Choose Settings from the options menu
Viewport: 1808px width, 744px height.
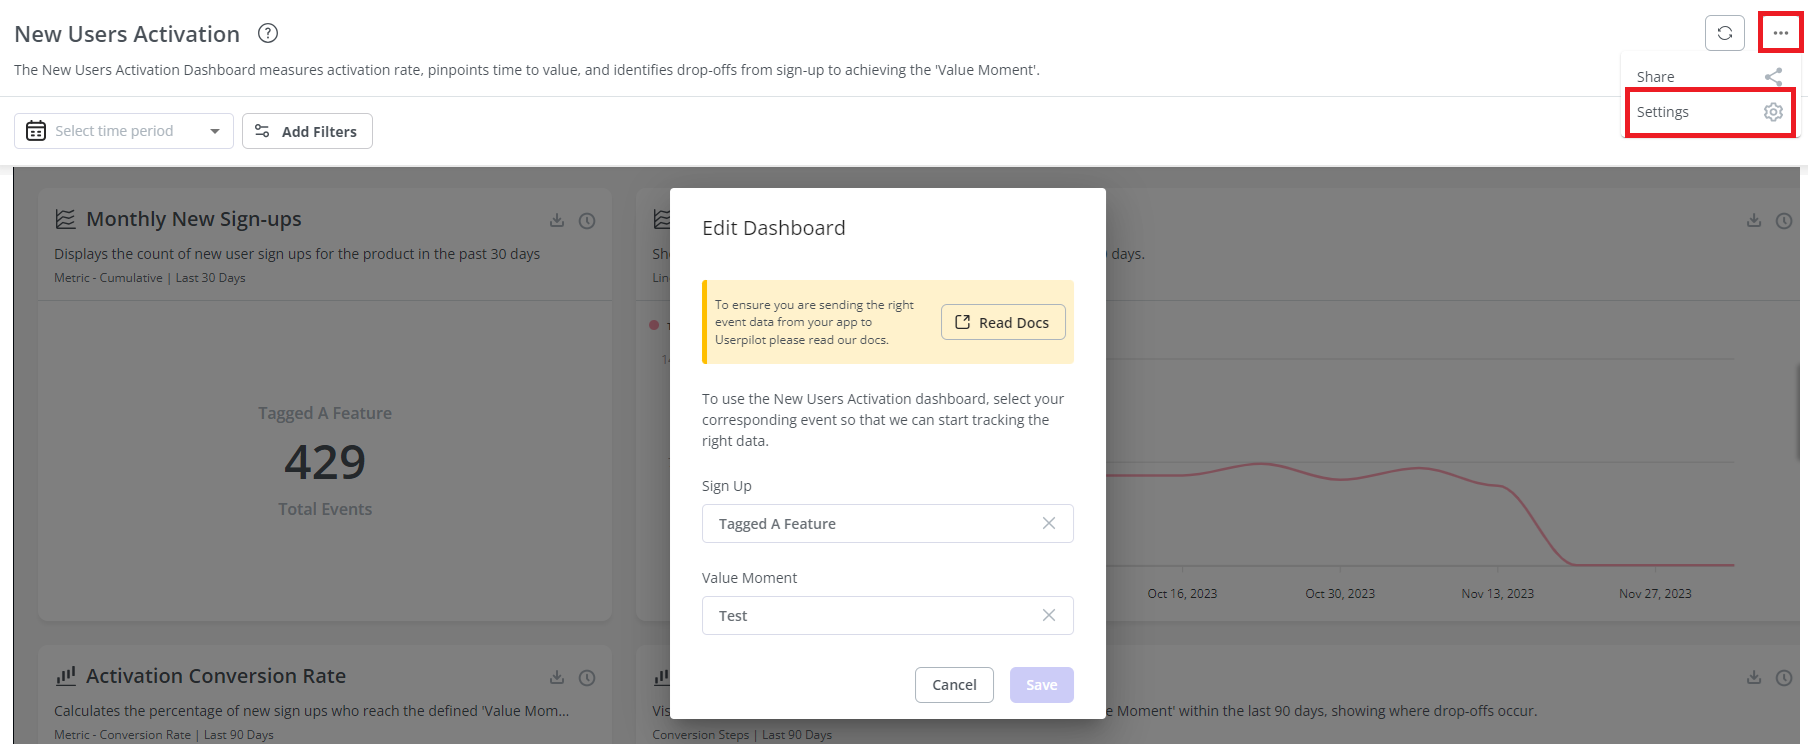pos(1710,112)
